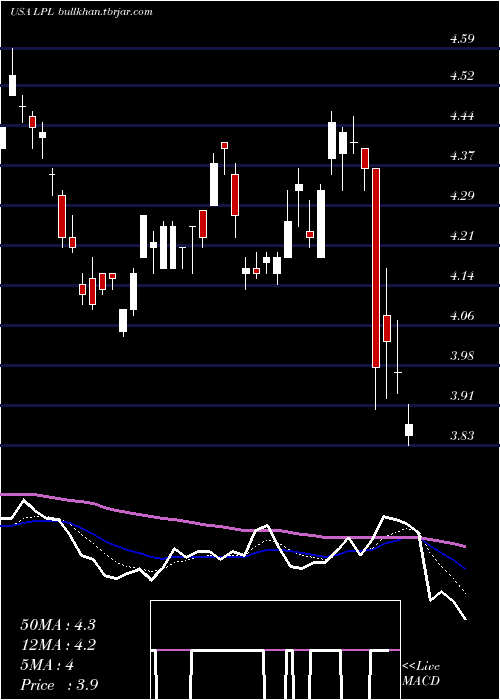Click the 3.83 price axis label
This screenshot has height=700, width=500.
point(462,436)
